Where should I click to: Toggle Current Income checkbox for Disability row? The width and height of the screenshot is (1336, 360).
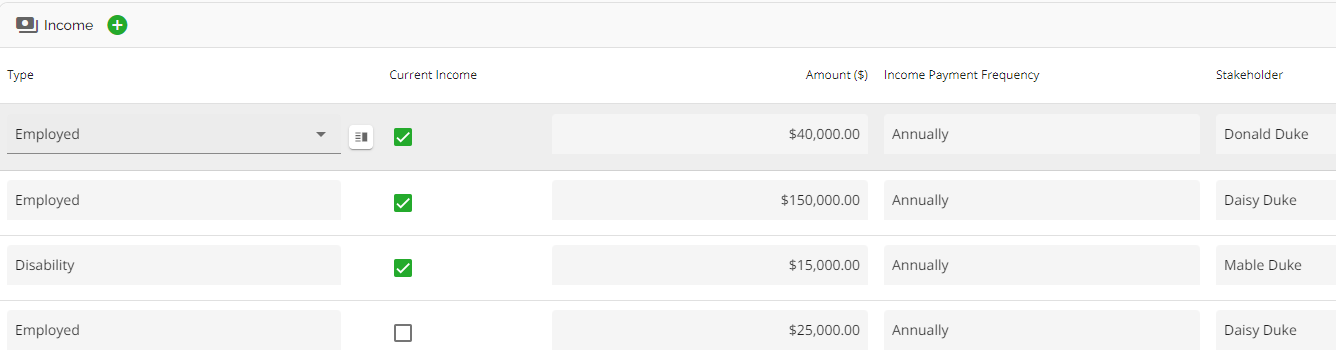403,268
